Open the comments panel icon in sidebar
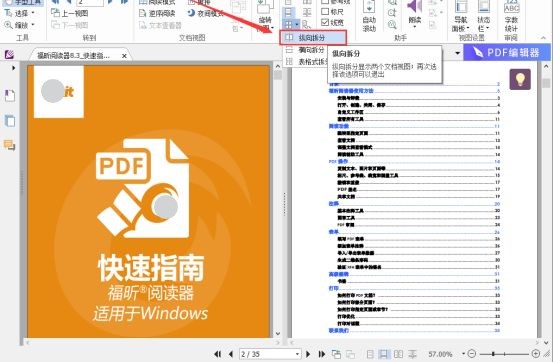 (x=10, y=145)
